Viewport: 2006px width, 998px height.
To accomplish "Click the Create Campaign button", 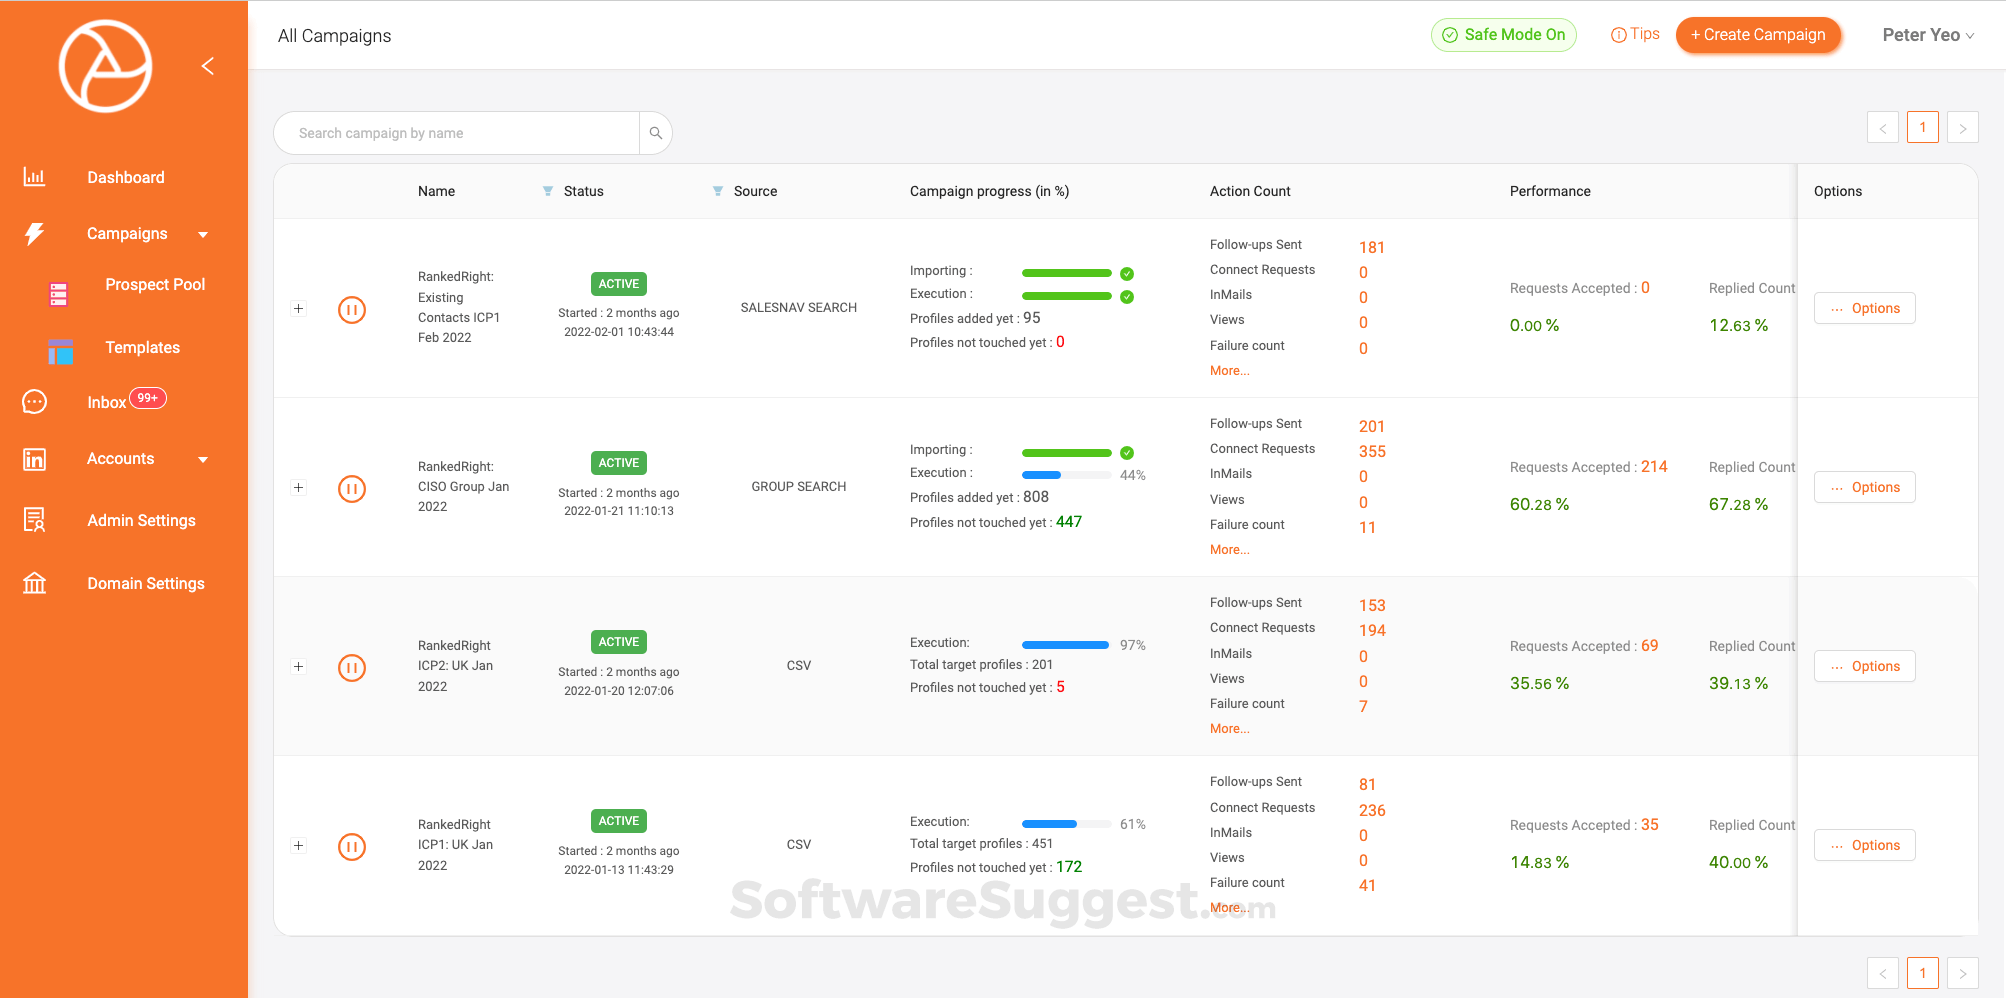I will (x=1757, y=35).
